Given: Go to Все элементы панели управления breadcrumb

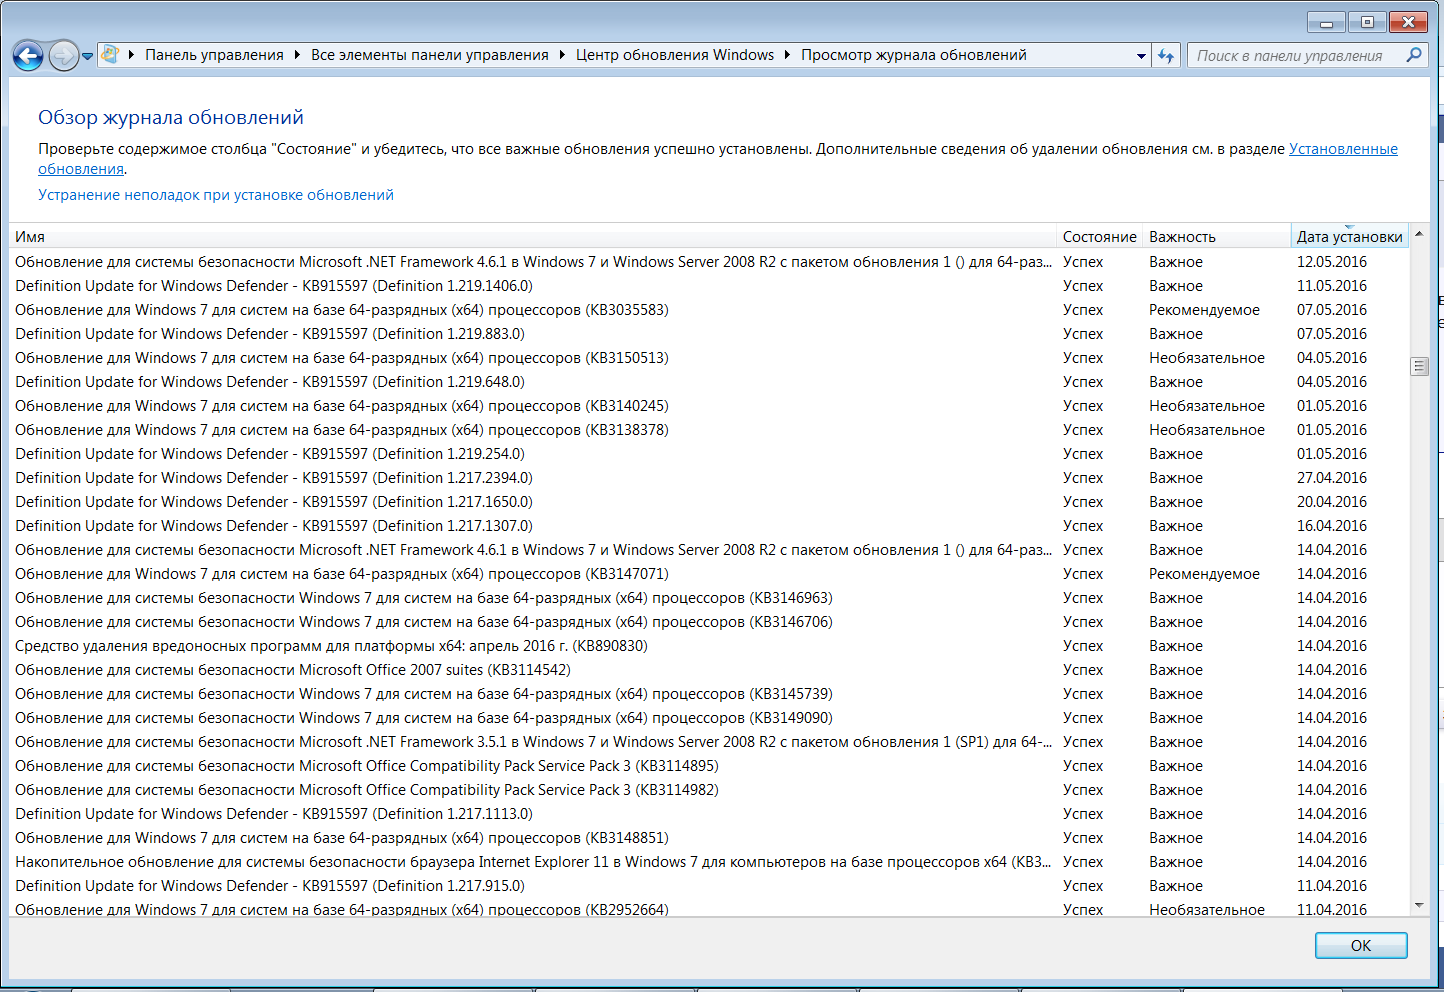Looking at the screenshot, I should click(430, 55).
